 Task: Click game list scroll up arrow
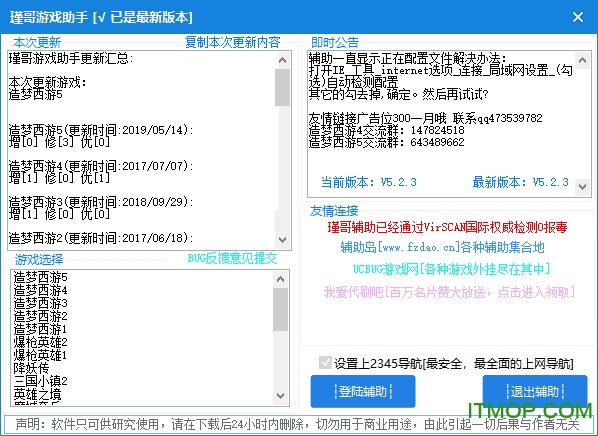point(280,279)
